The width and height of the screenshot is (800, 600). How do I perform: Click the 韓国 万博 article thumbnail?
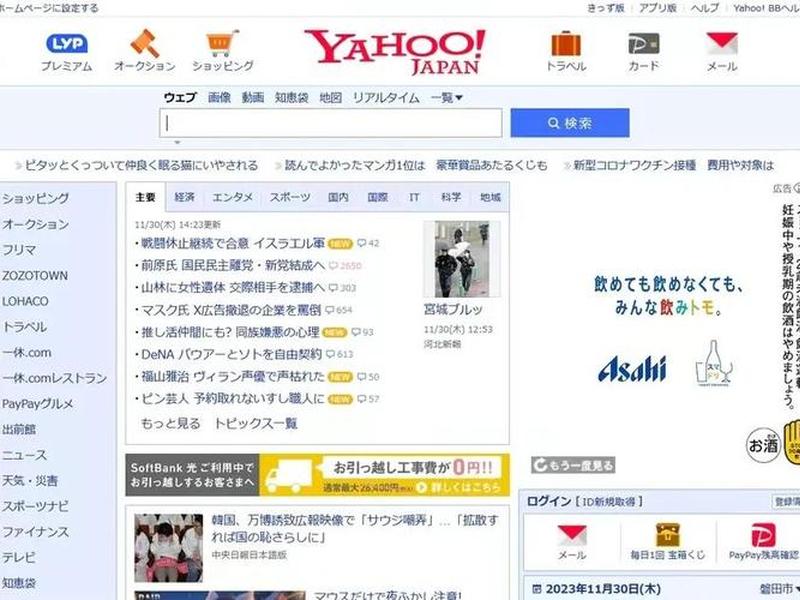coord(168,548)
